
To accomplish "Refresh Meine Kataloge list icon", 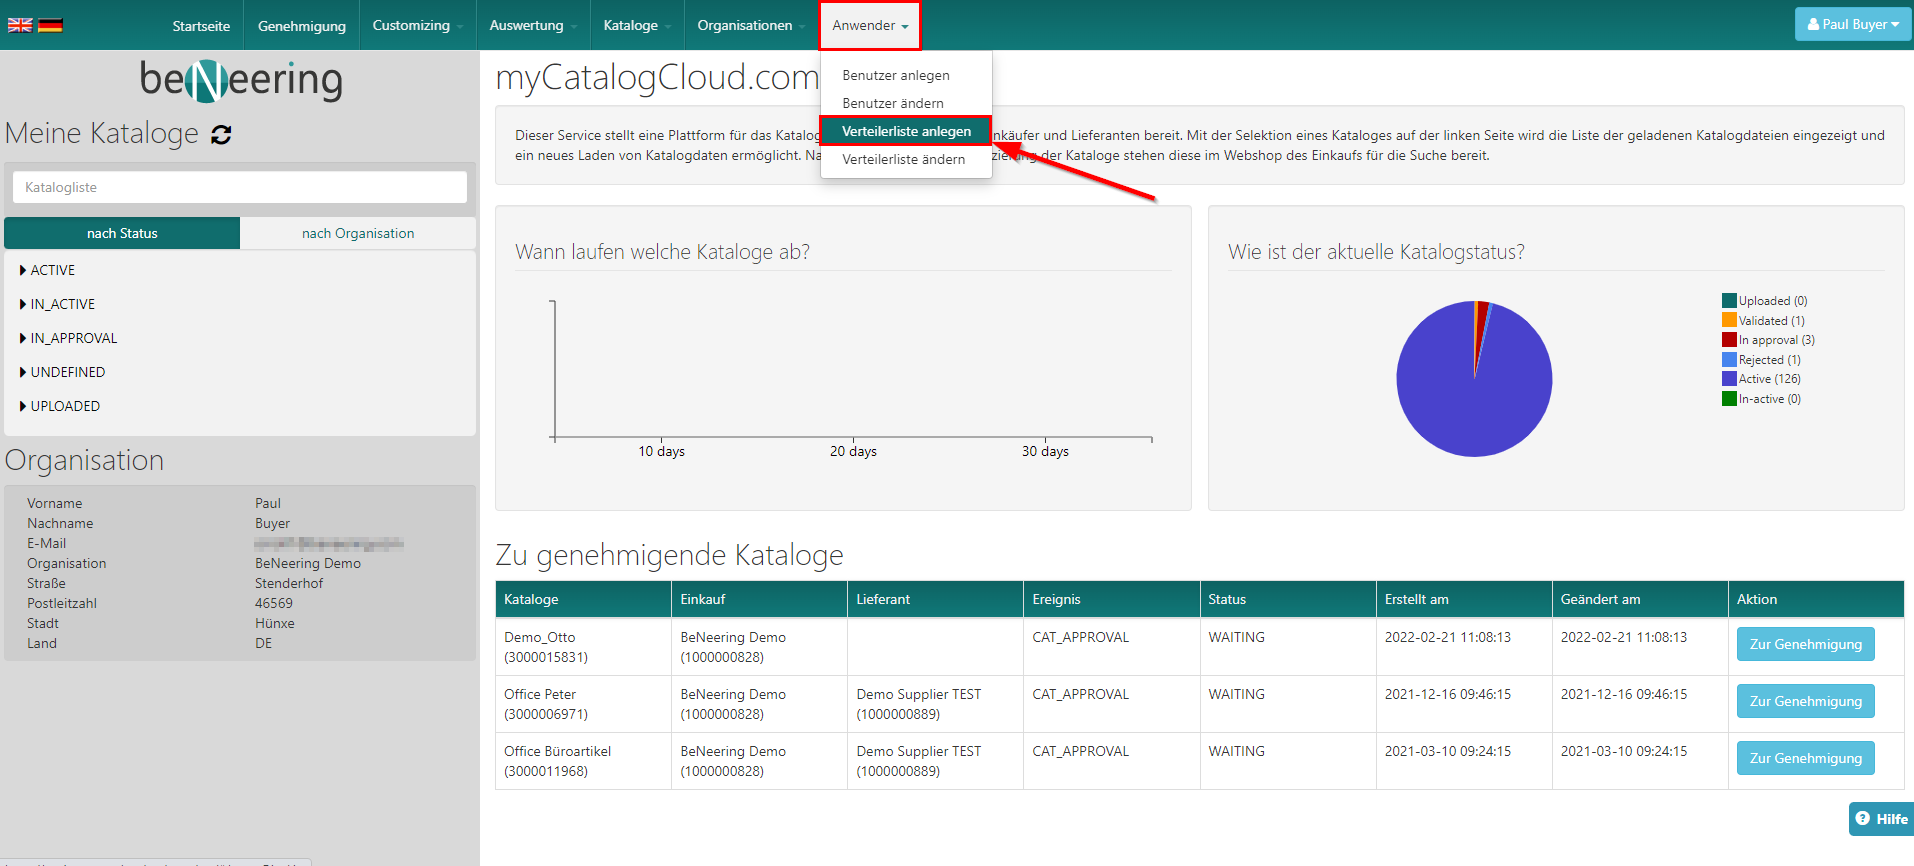I will pyautogui.click(x=221, y=134).
